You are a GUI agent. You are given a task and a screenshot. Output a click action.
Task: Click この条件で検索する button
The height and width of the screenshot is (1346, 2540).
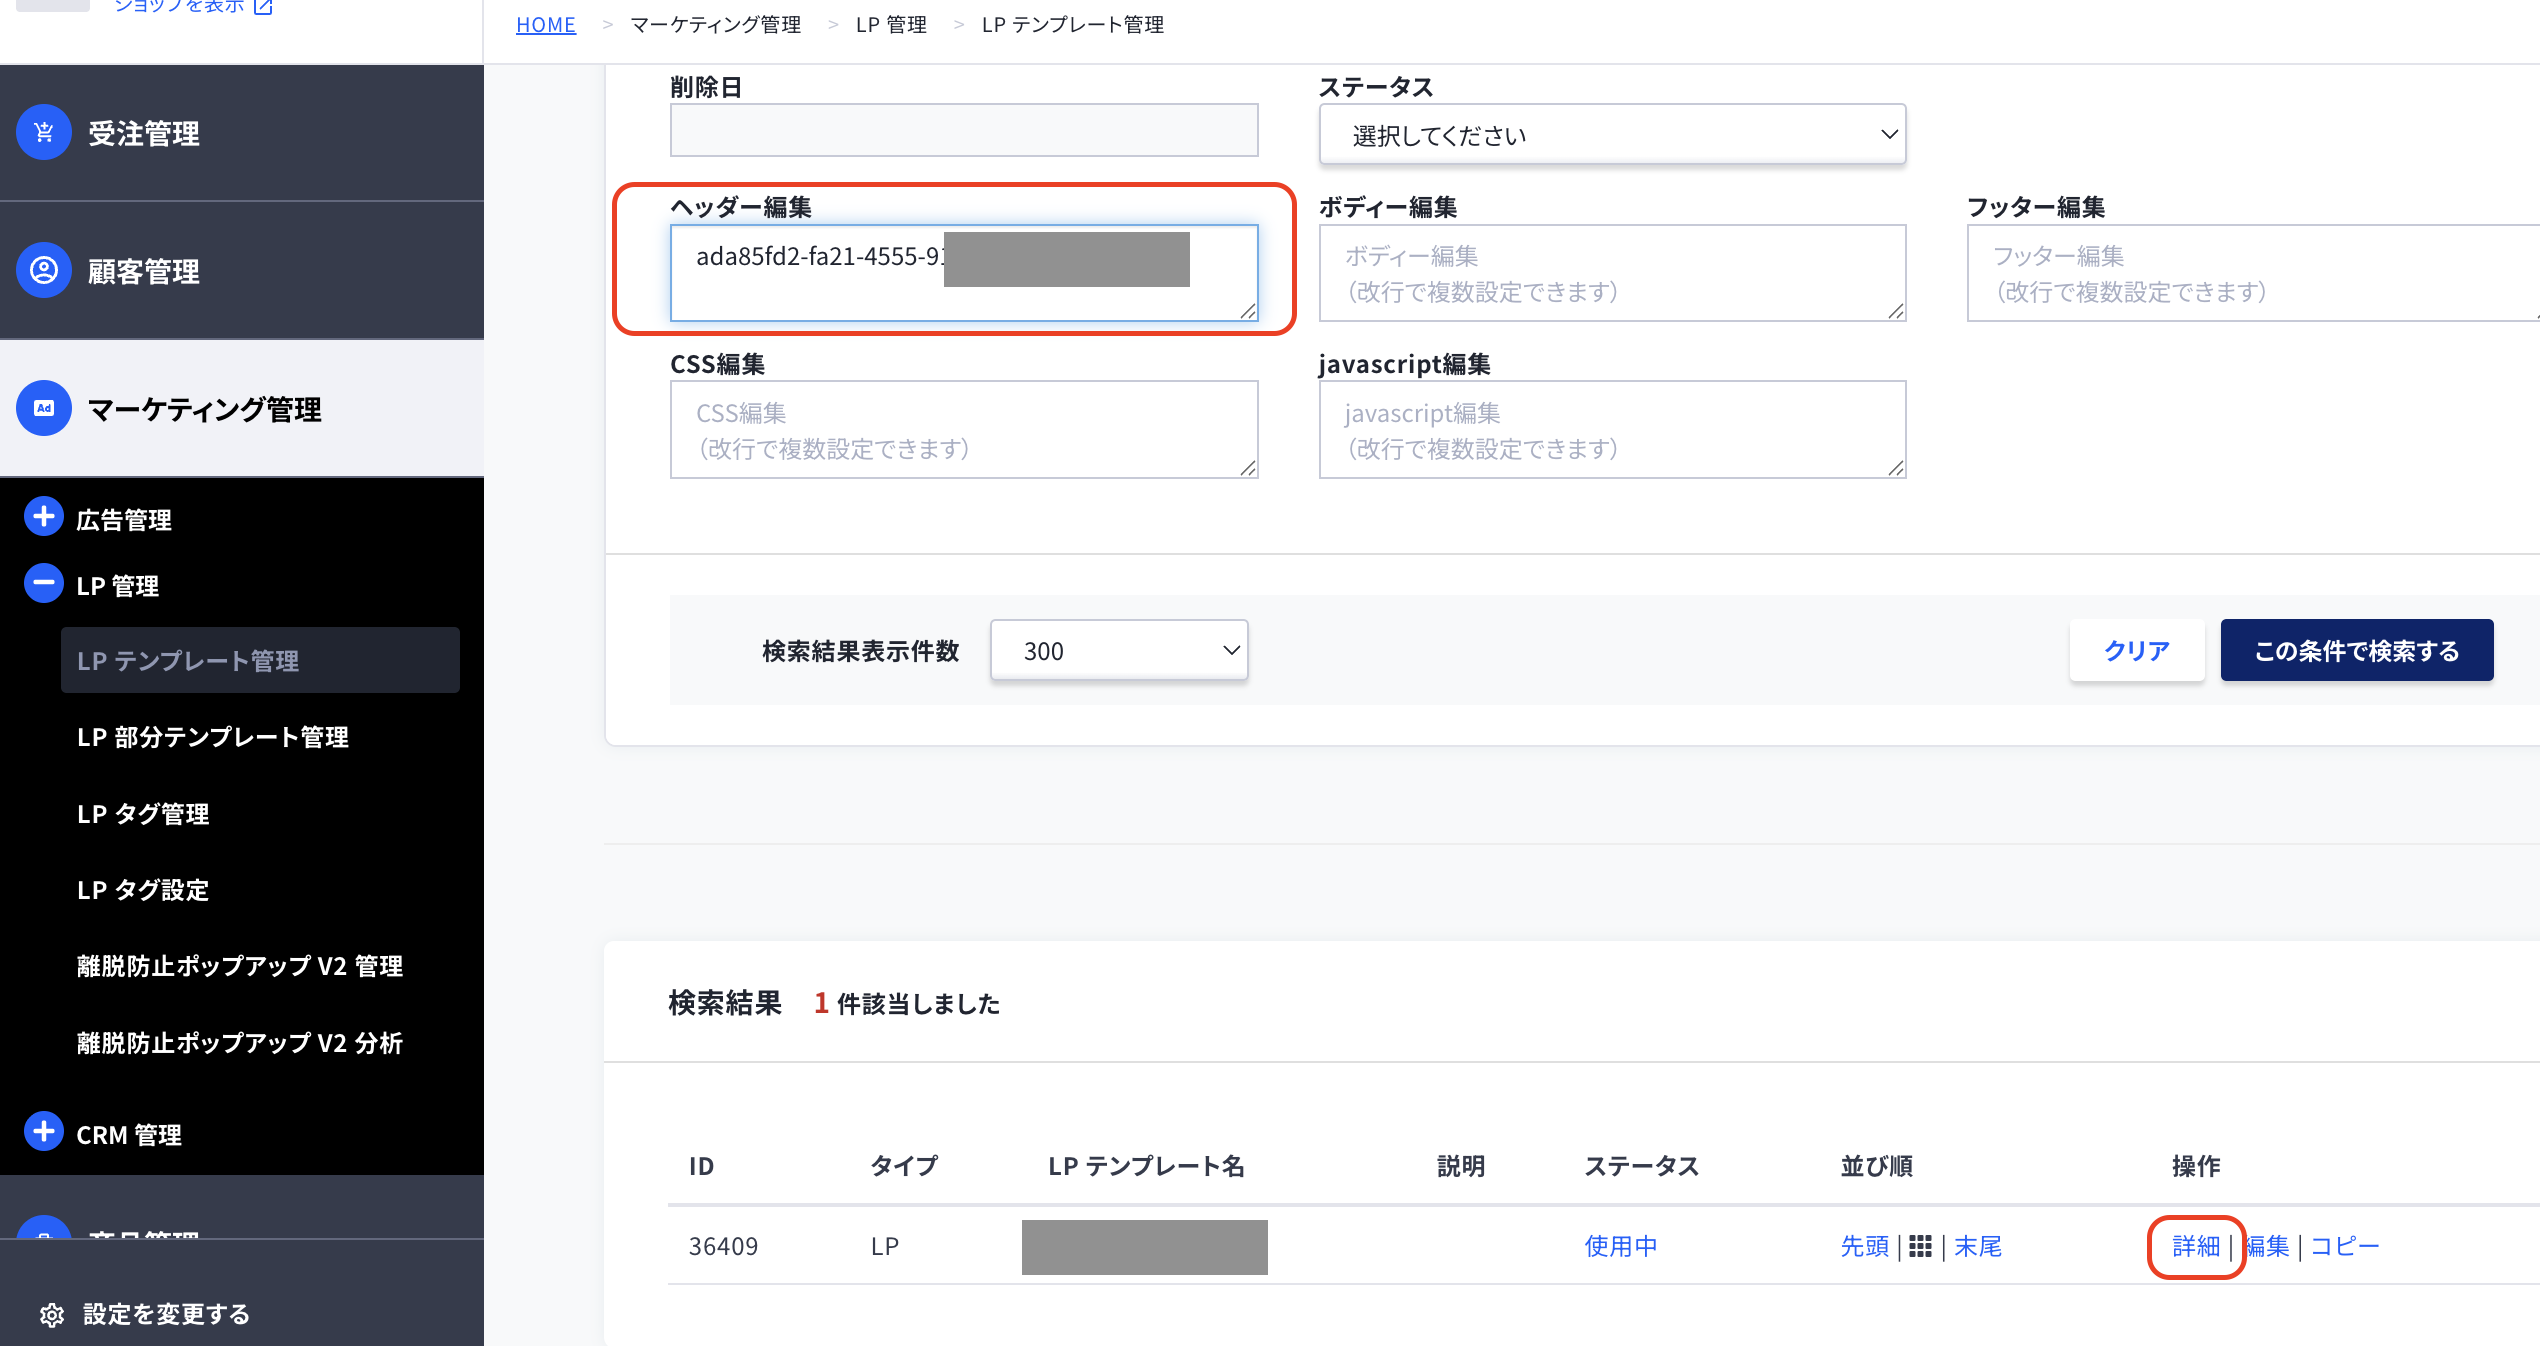point(2357,651)
